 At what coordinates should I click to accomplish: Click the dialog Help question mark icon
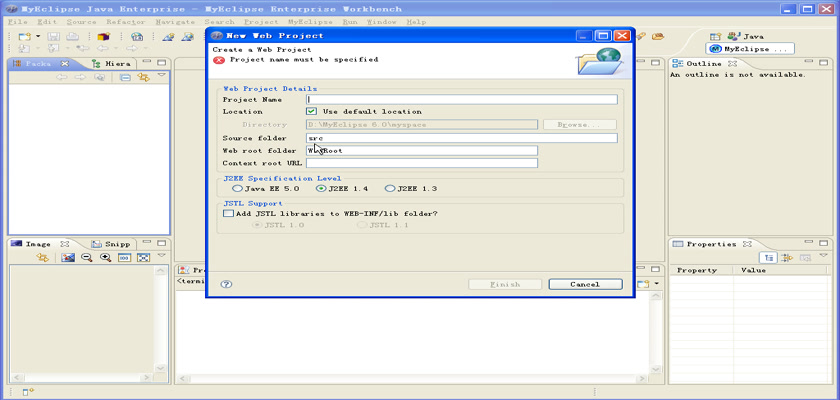click(x=226, y=284)
